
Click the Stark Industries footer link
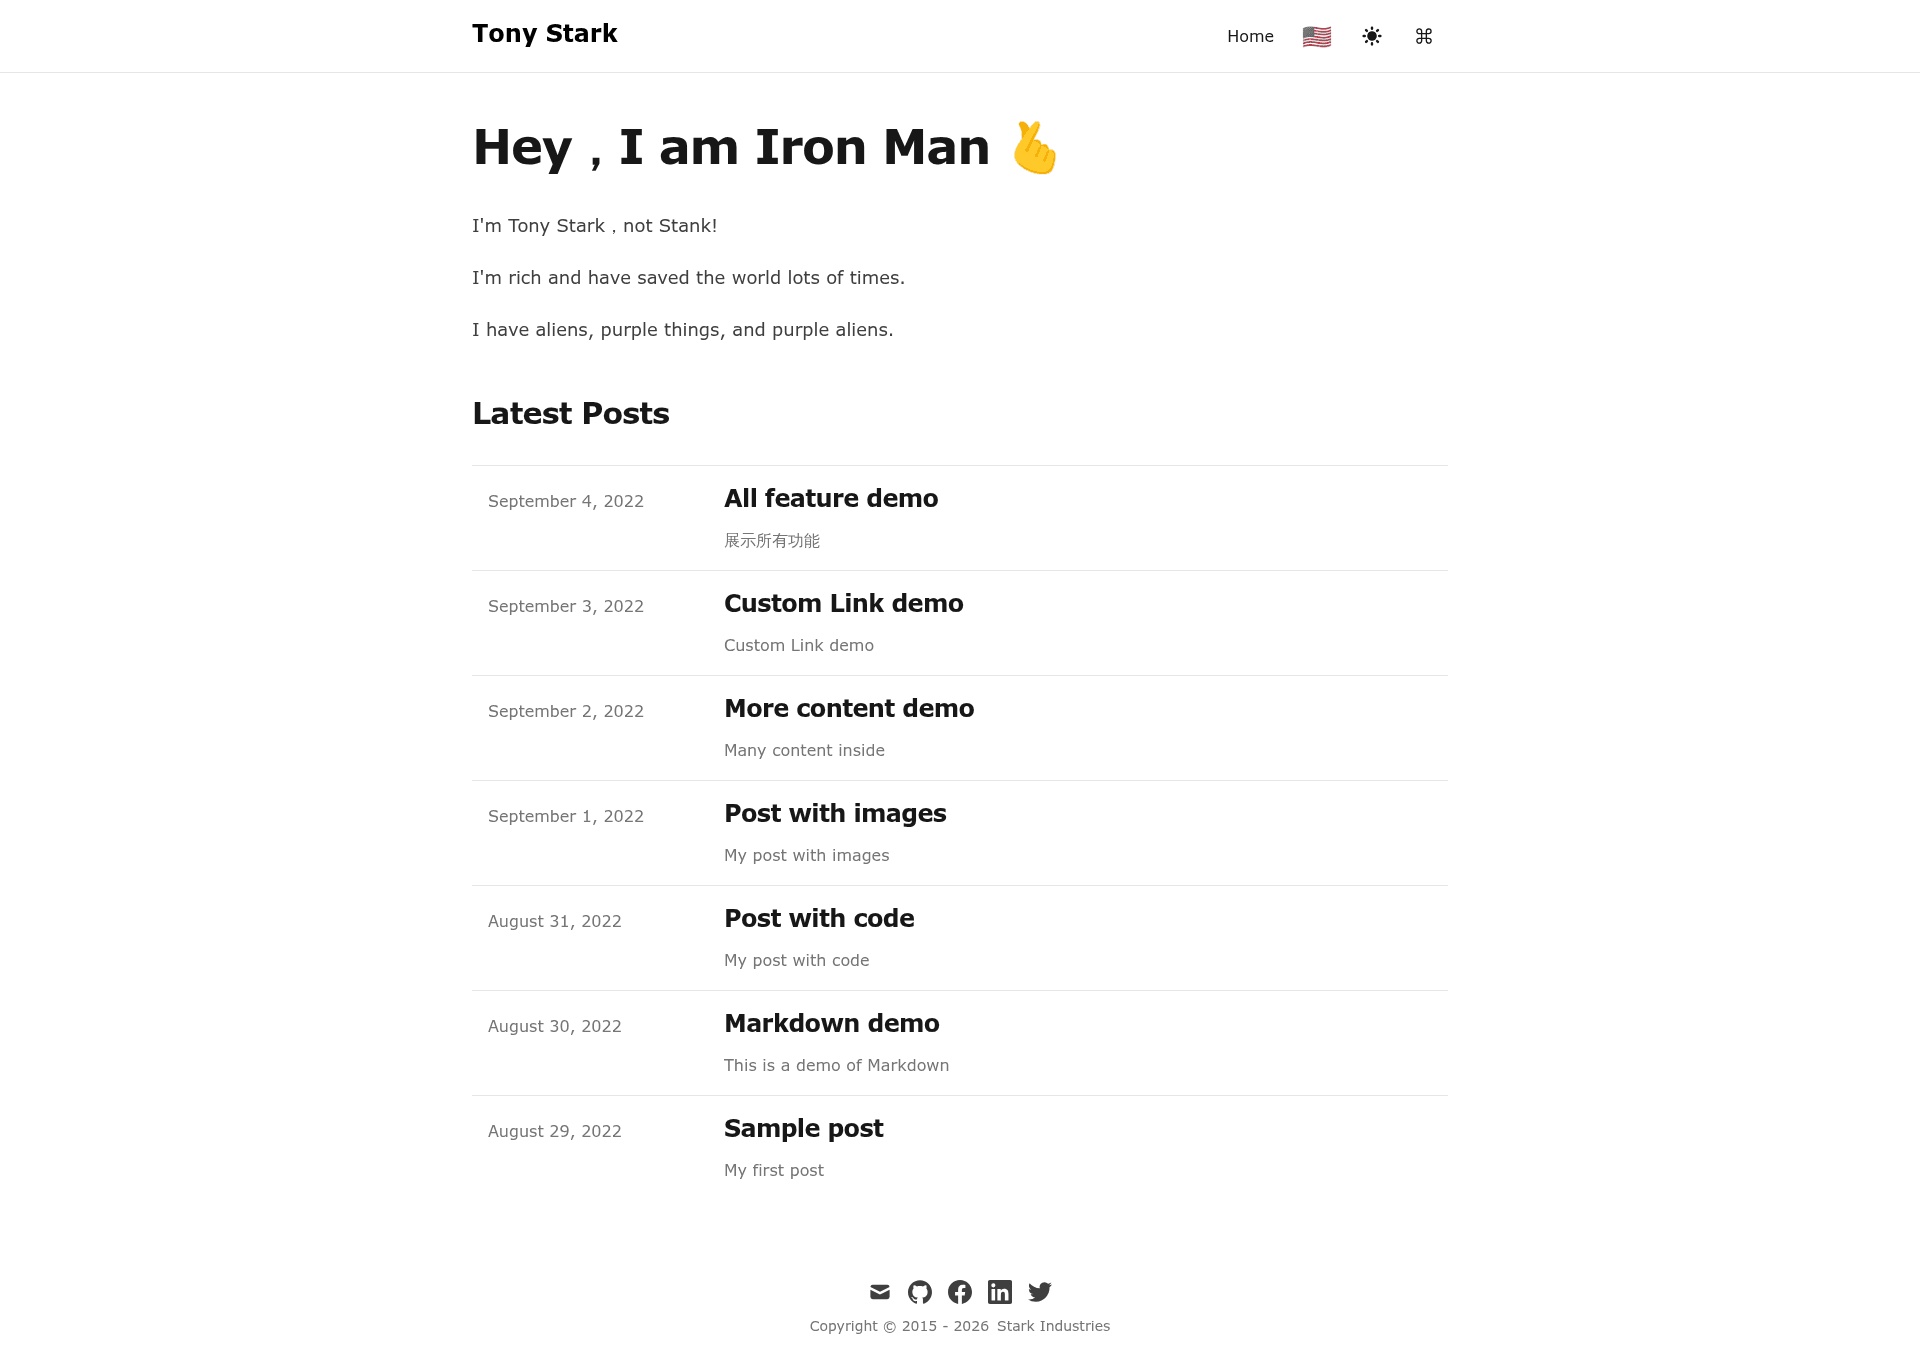pos(1053,1326)
